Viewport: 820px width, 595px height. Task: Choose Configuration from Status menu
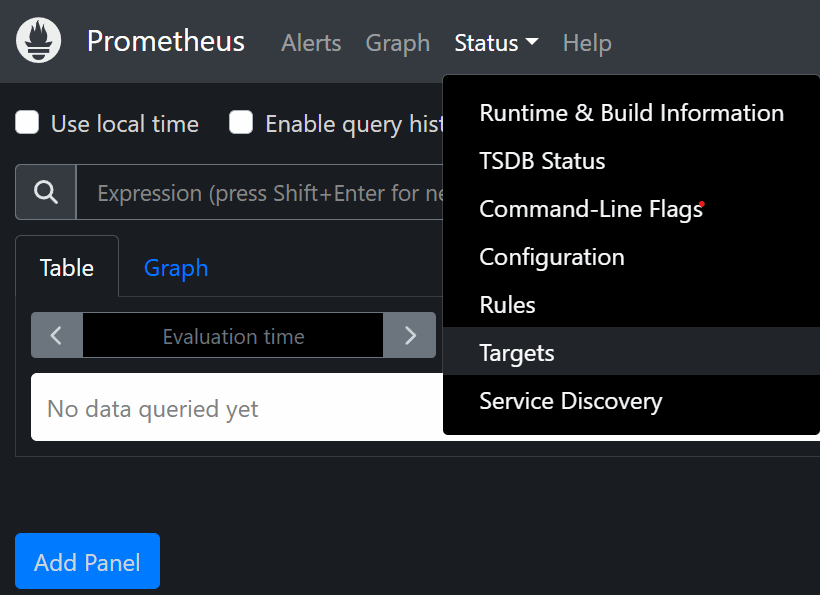pos(552,257)
